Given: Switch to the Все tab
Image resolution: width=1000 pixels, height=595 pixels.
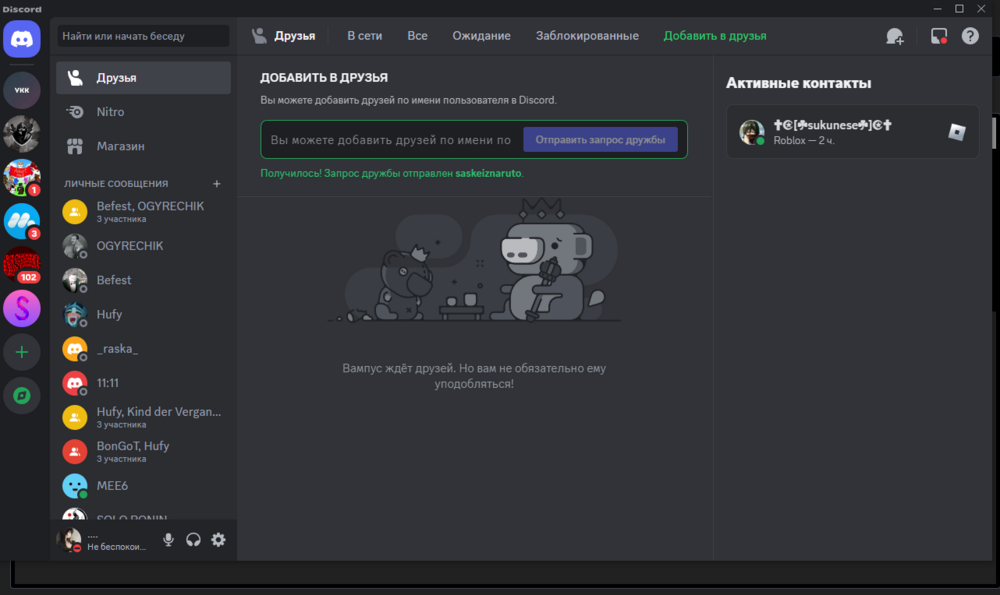Looking at the screenshot, I should pos(418,36).
